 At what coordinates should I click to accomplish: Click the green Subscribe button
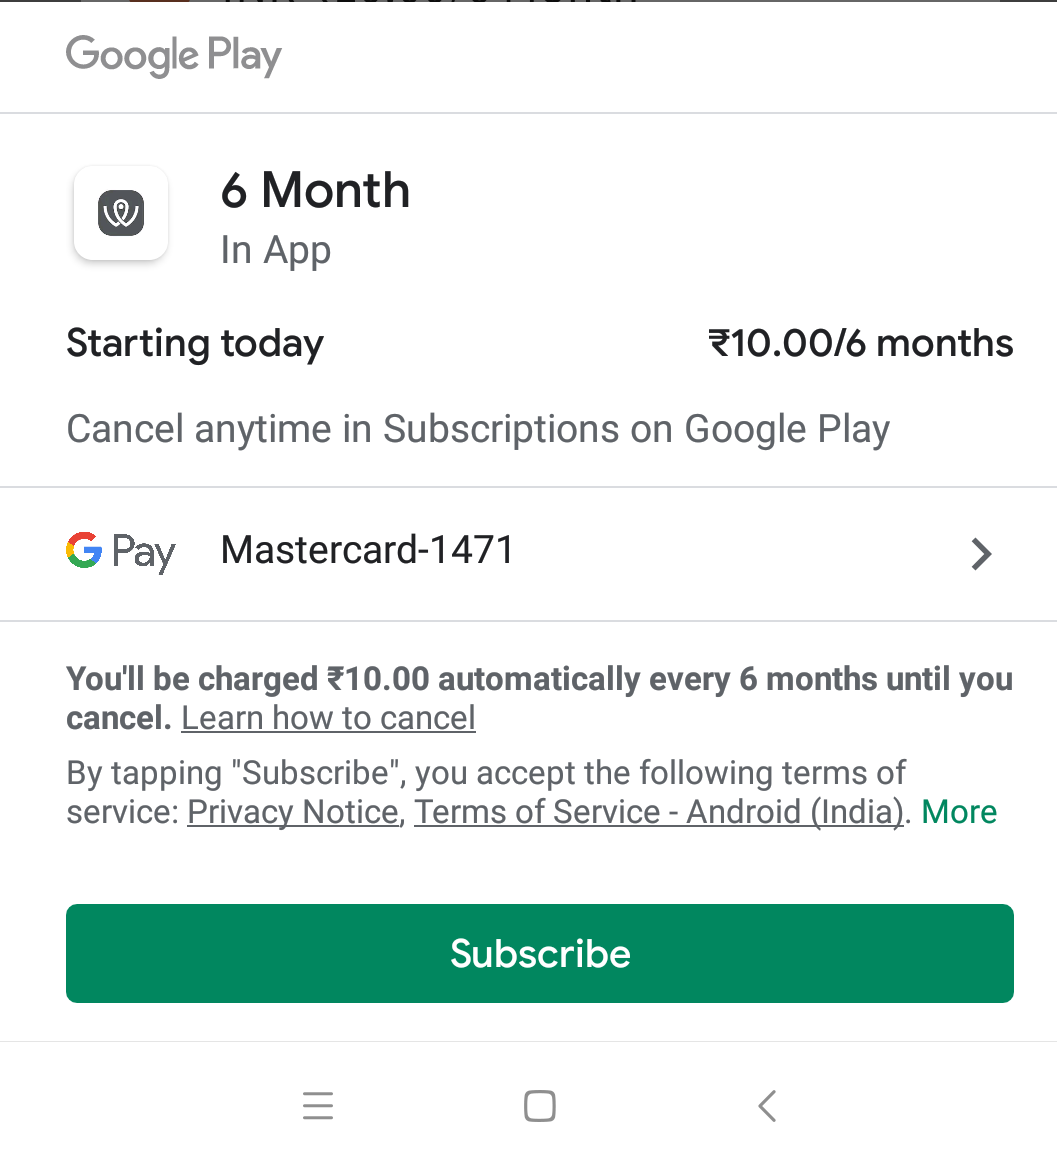click(540, 953)
